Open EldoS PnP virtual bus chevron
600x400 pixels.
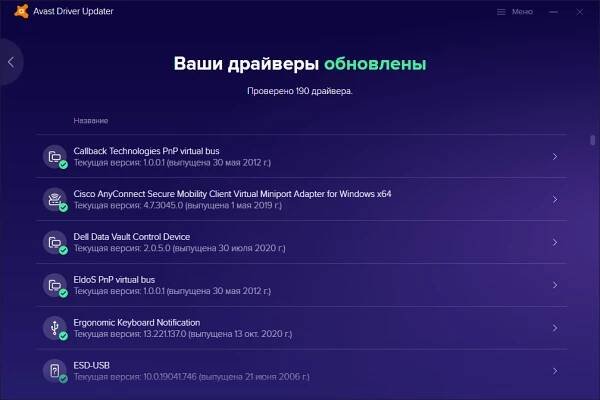point(555,286)
